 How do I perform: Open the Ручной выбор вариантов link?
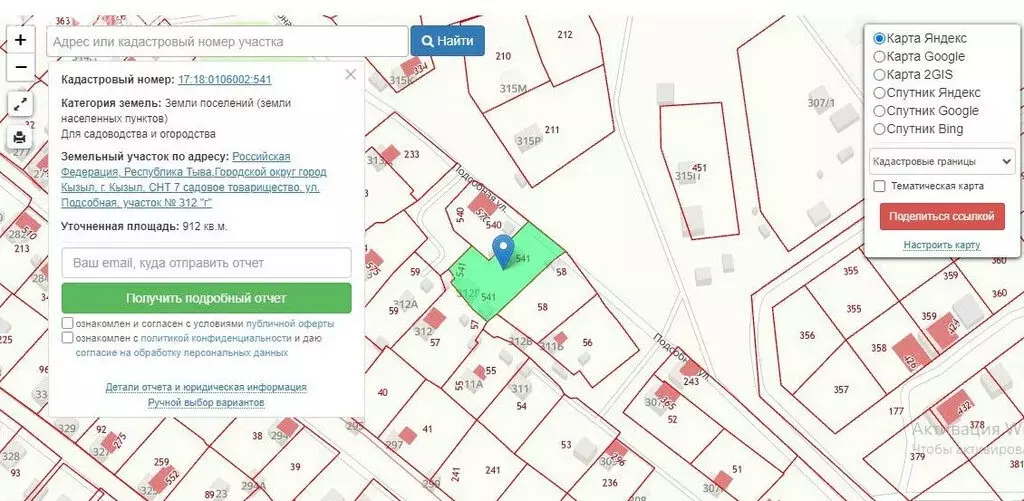206,402
